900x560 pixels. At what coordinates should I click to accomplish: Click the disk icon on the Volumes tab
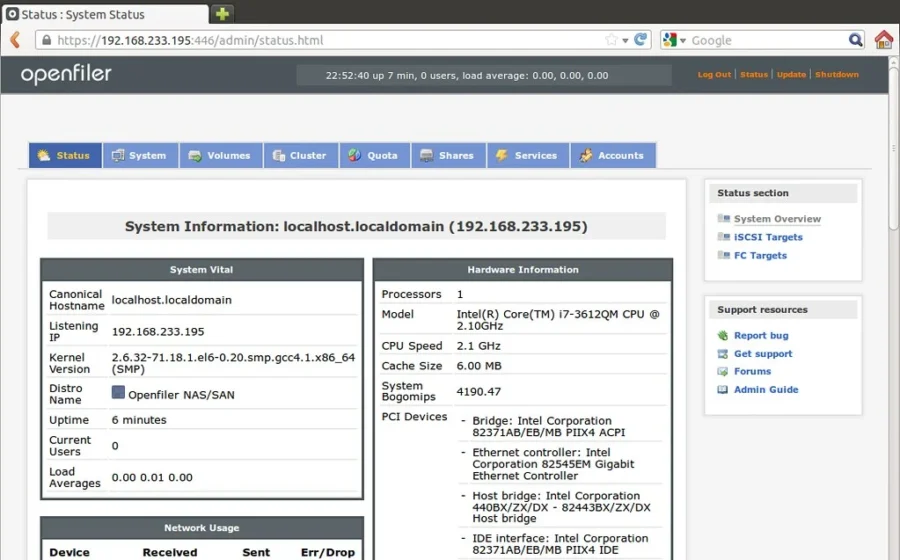pyautogui.click(x=195, y=156)
